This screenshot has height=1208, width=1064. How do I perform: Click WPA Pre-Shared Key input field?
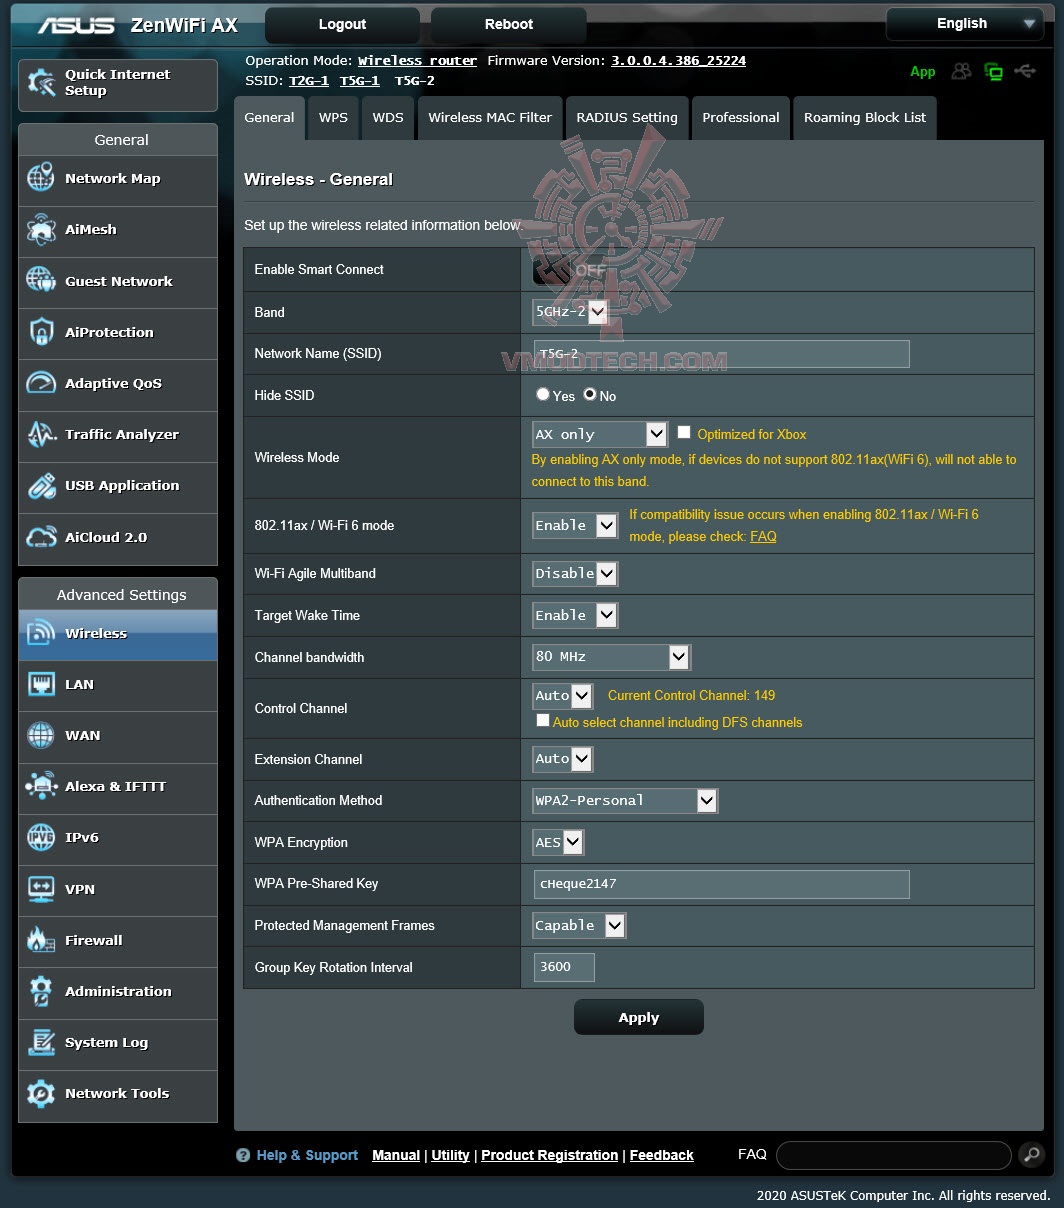tap(722, 884)
